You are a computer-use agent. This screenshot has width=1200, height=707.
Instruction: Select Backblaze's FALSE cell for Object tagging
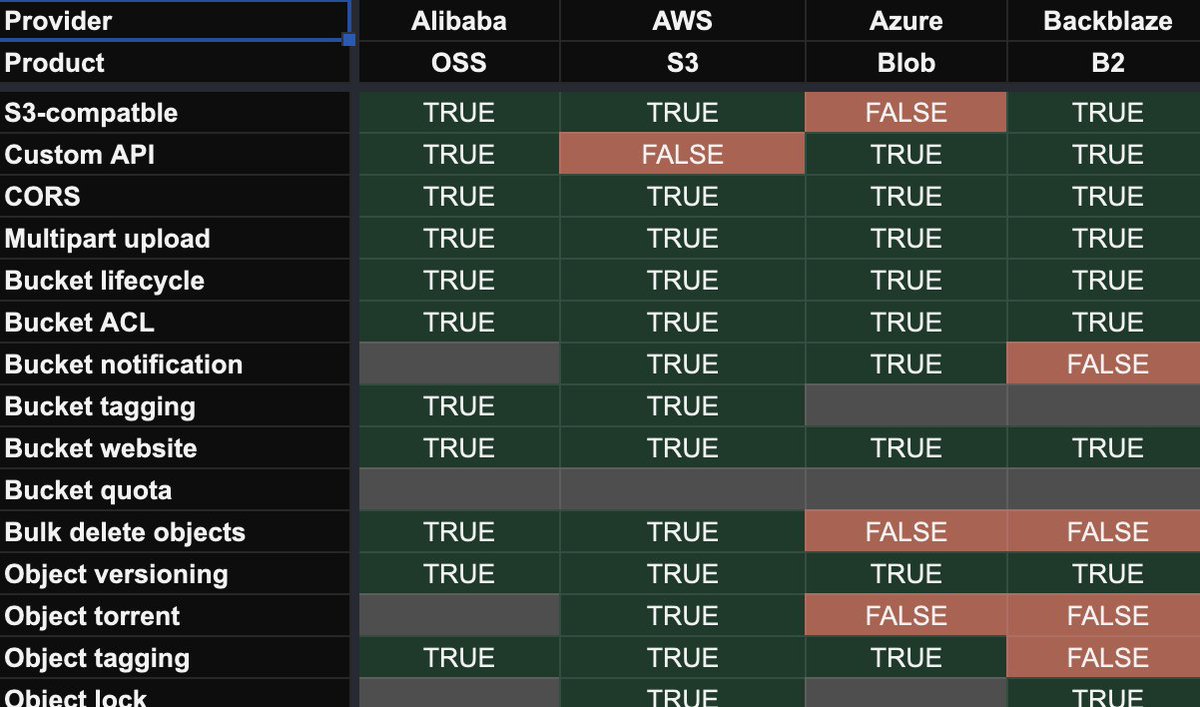point(1104,658)
